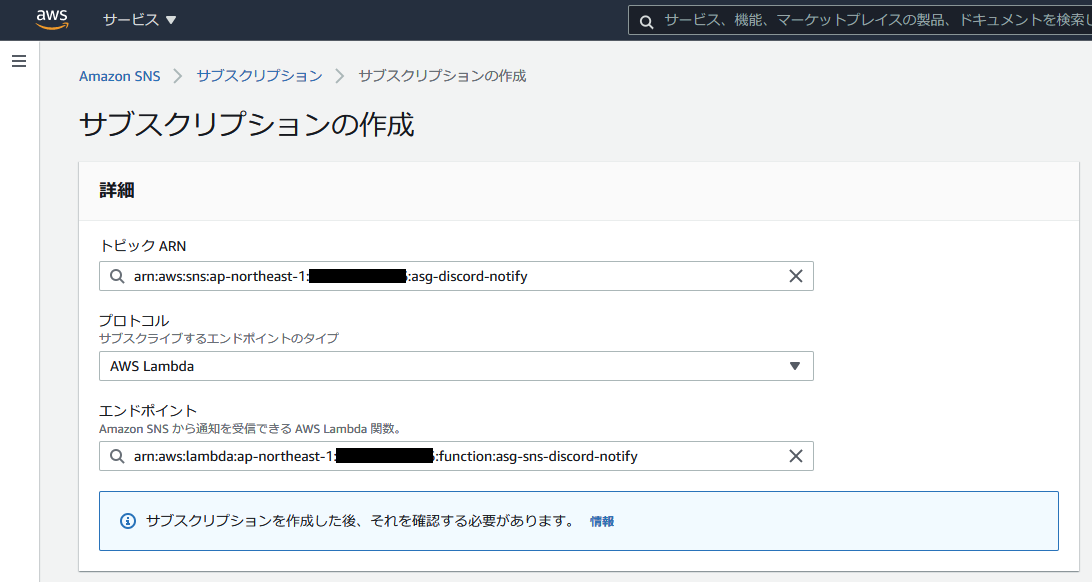Click the サブスクリプションの作成 page heading
Viewport: 1092px width, 582px height.
(x=247, y=125)
